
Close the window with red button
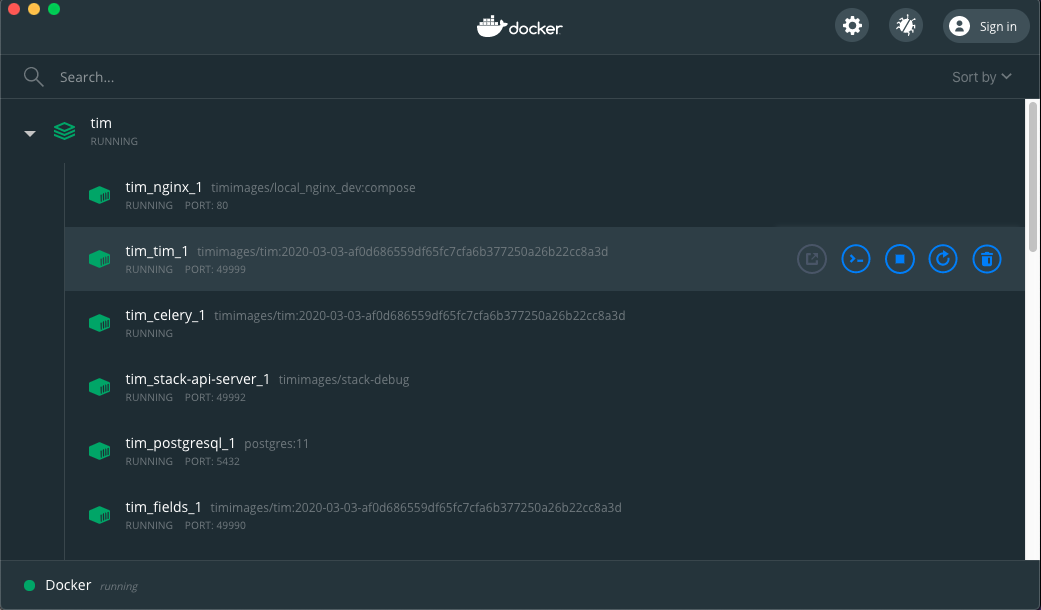pyautogui.click(x=14, y=9)
